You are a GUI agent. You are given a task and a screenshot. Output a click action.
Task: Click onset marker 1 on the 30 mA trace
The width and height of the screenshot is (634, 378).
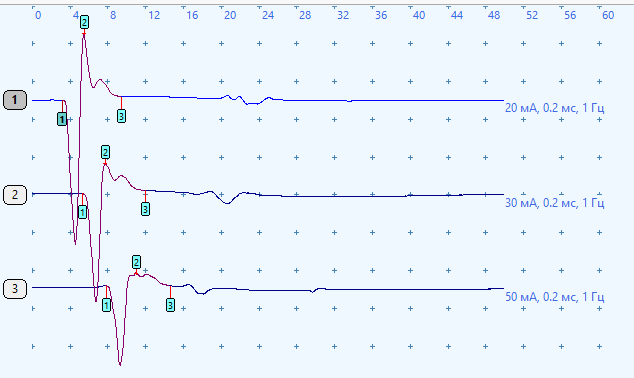point(82,212)
